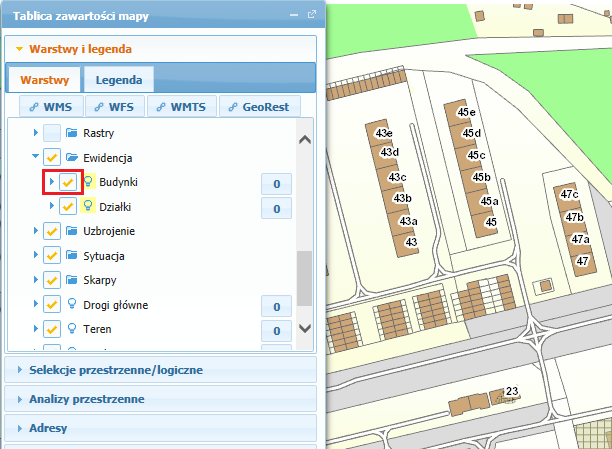Expand the Działki layer node
This screenshot has width=612, height=449.
(52, 205)
